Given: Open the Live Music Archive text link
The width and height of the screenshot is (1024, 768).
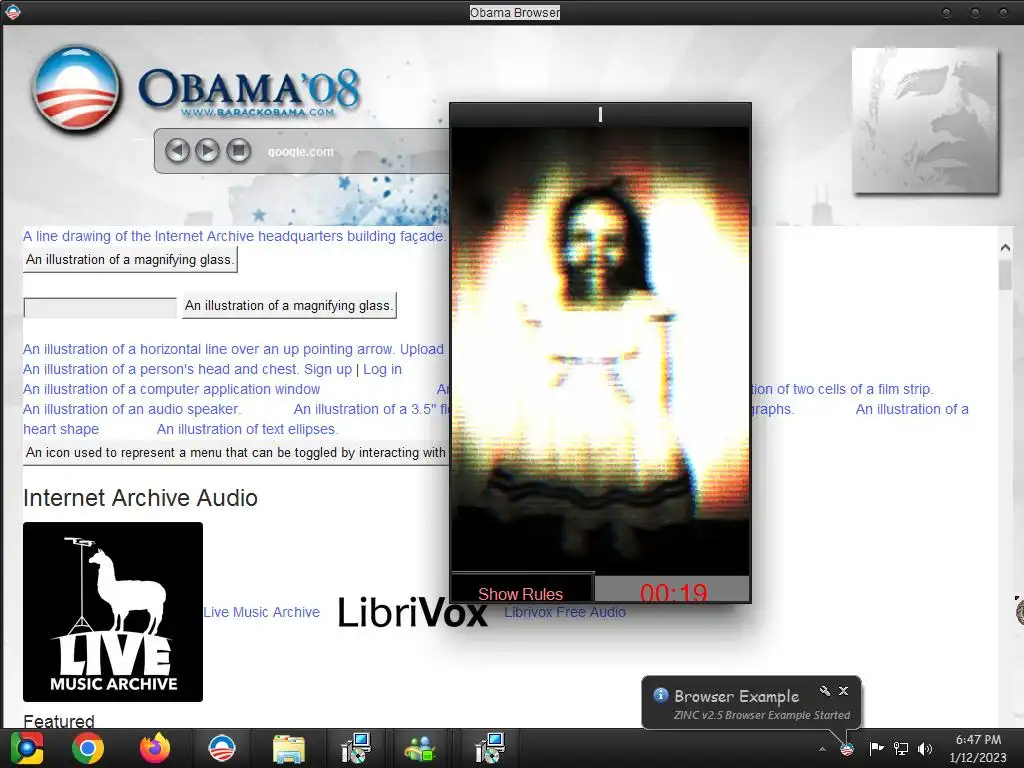Looking at the screenshot, I should [261, 613].
